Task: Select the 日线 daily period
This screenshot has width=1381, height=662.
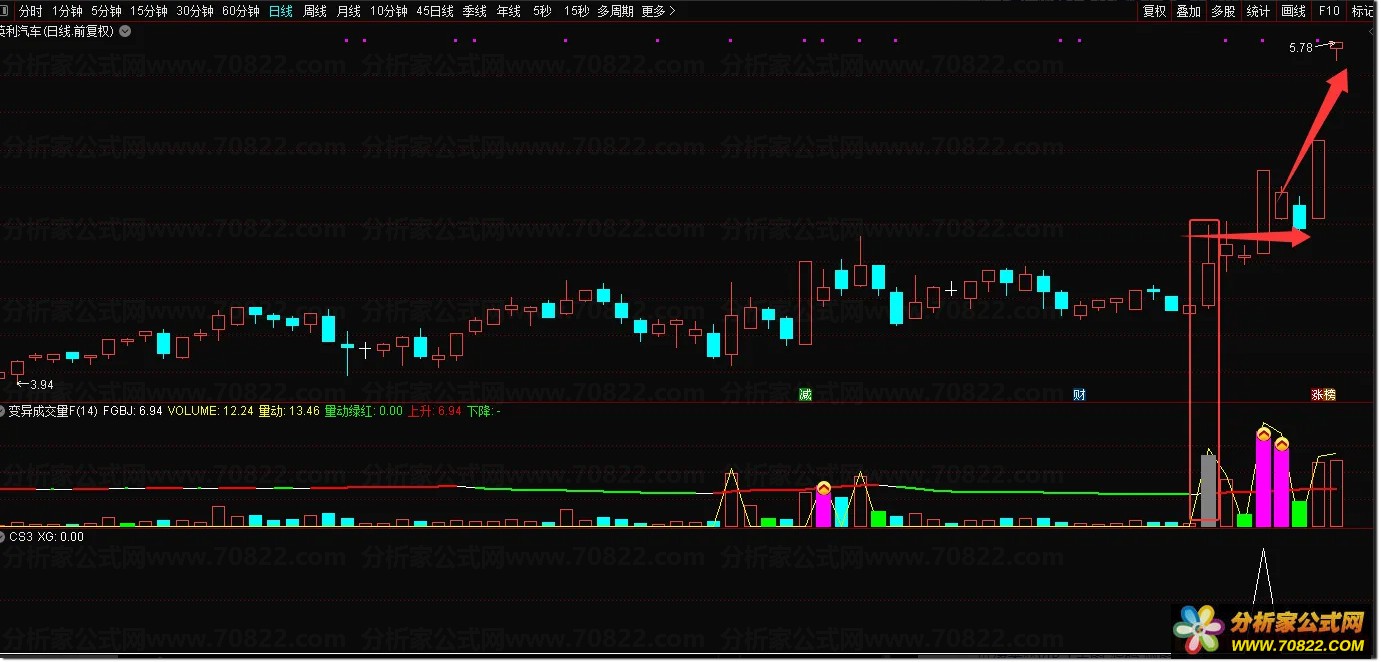Action: 281,11
